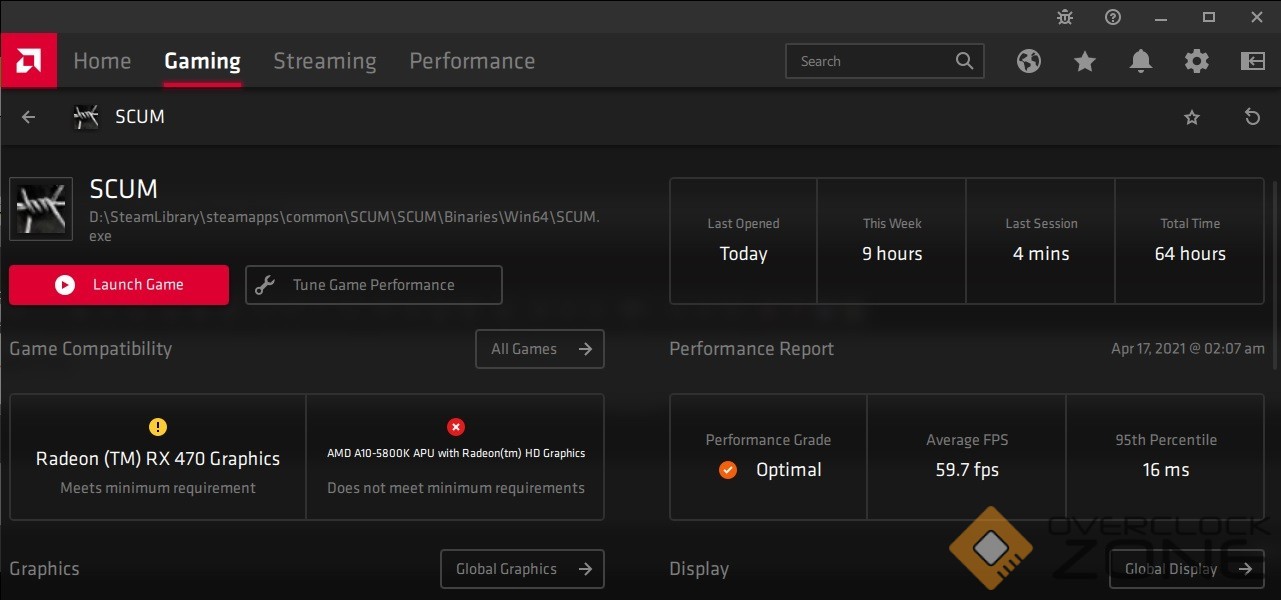Viewport: 1281px width, 600px height.
Task: Open All Games compatibility list
Action: [540, 349]
